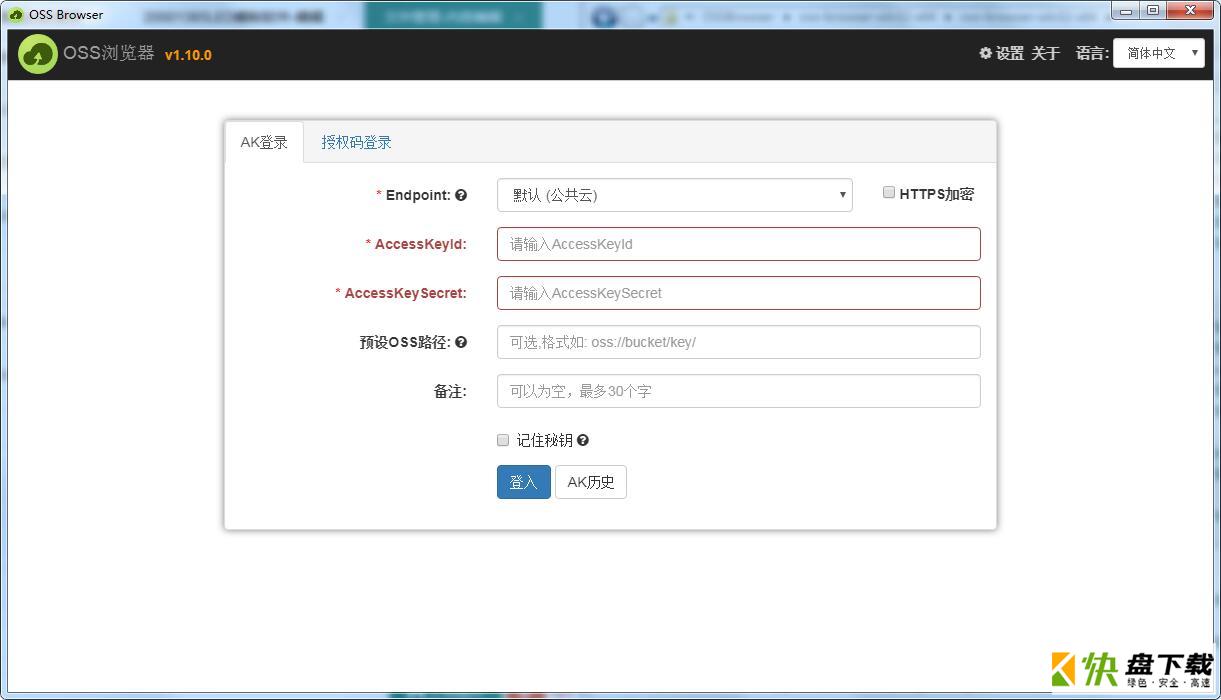Open the AK历史 history button

pyautogui.click(x=591, y=482)
